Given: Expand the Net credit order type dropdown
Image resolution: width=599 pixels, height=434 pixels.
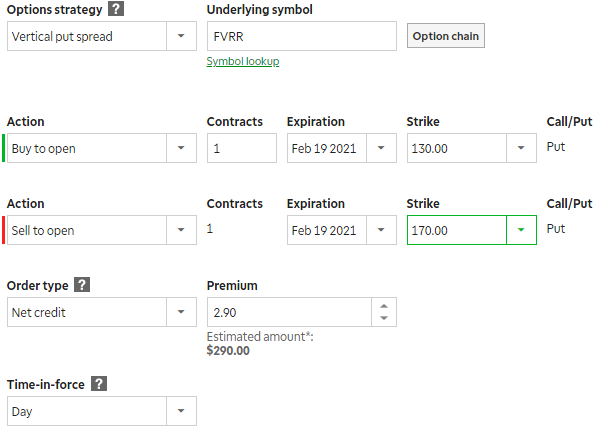Looking at the screenshot, I should tap(181, 312).
